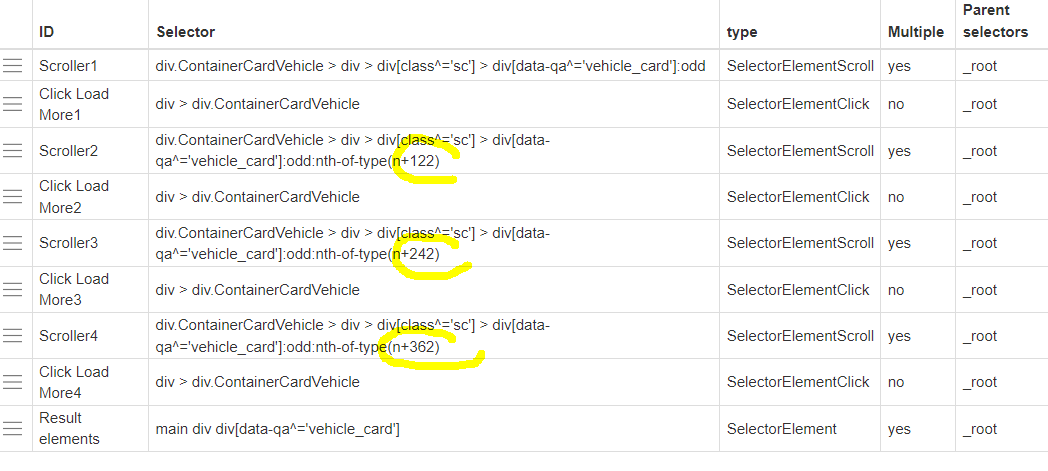Click the drag handle beside Click Load More1
1048x471 pixels.
click(12, 104)
